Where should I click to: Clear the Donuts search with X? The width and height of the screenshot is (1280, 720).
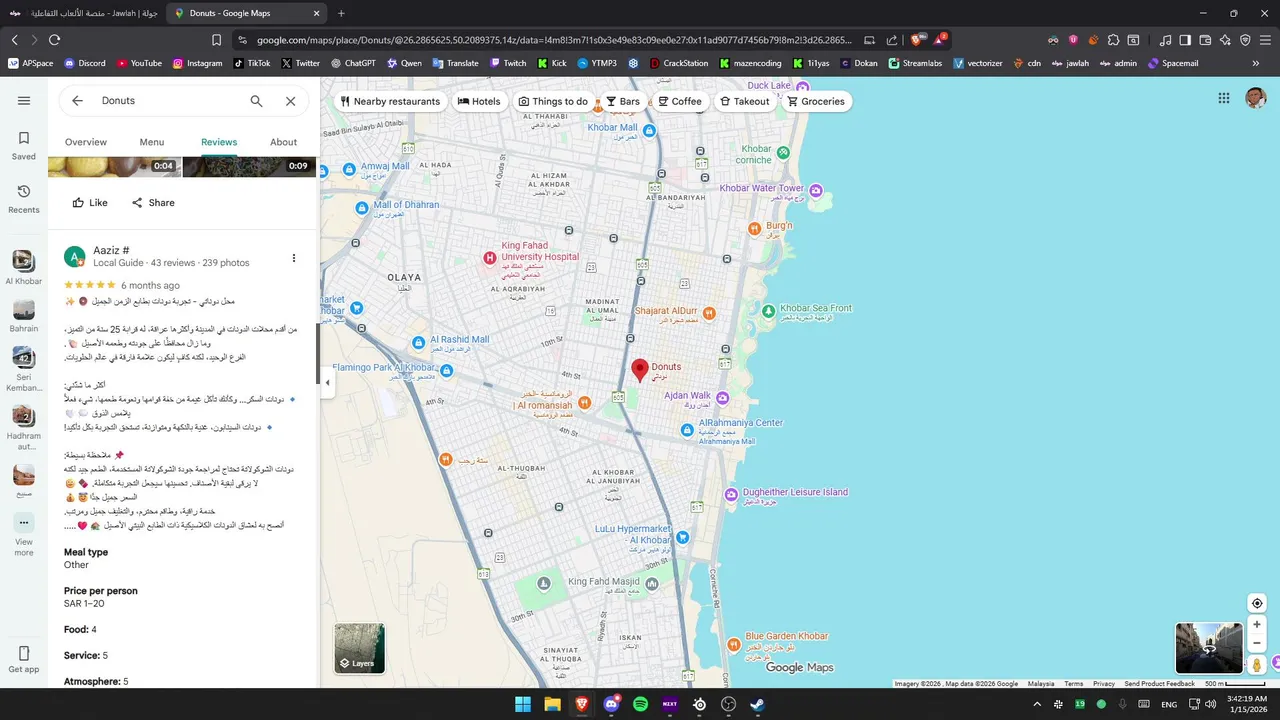tap(290, 101)
